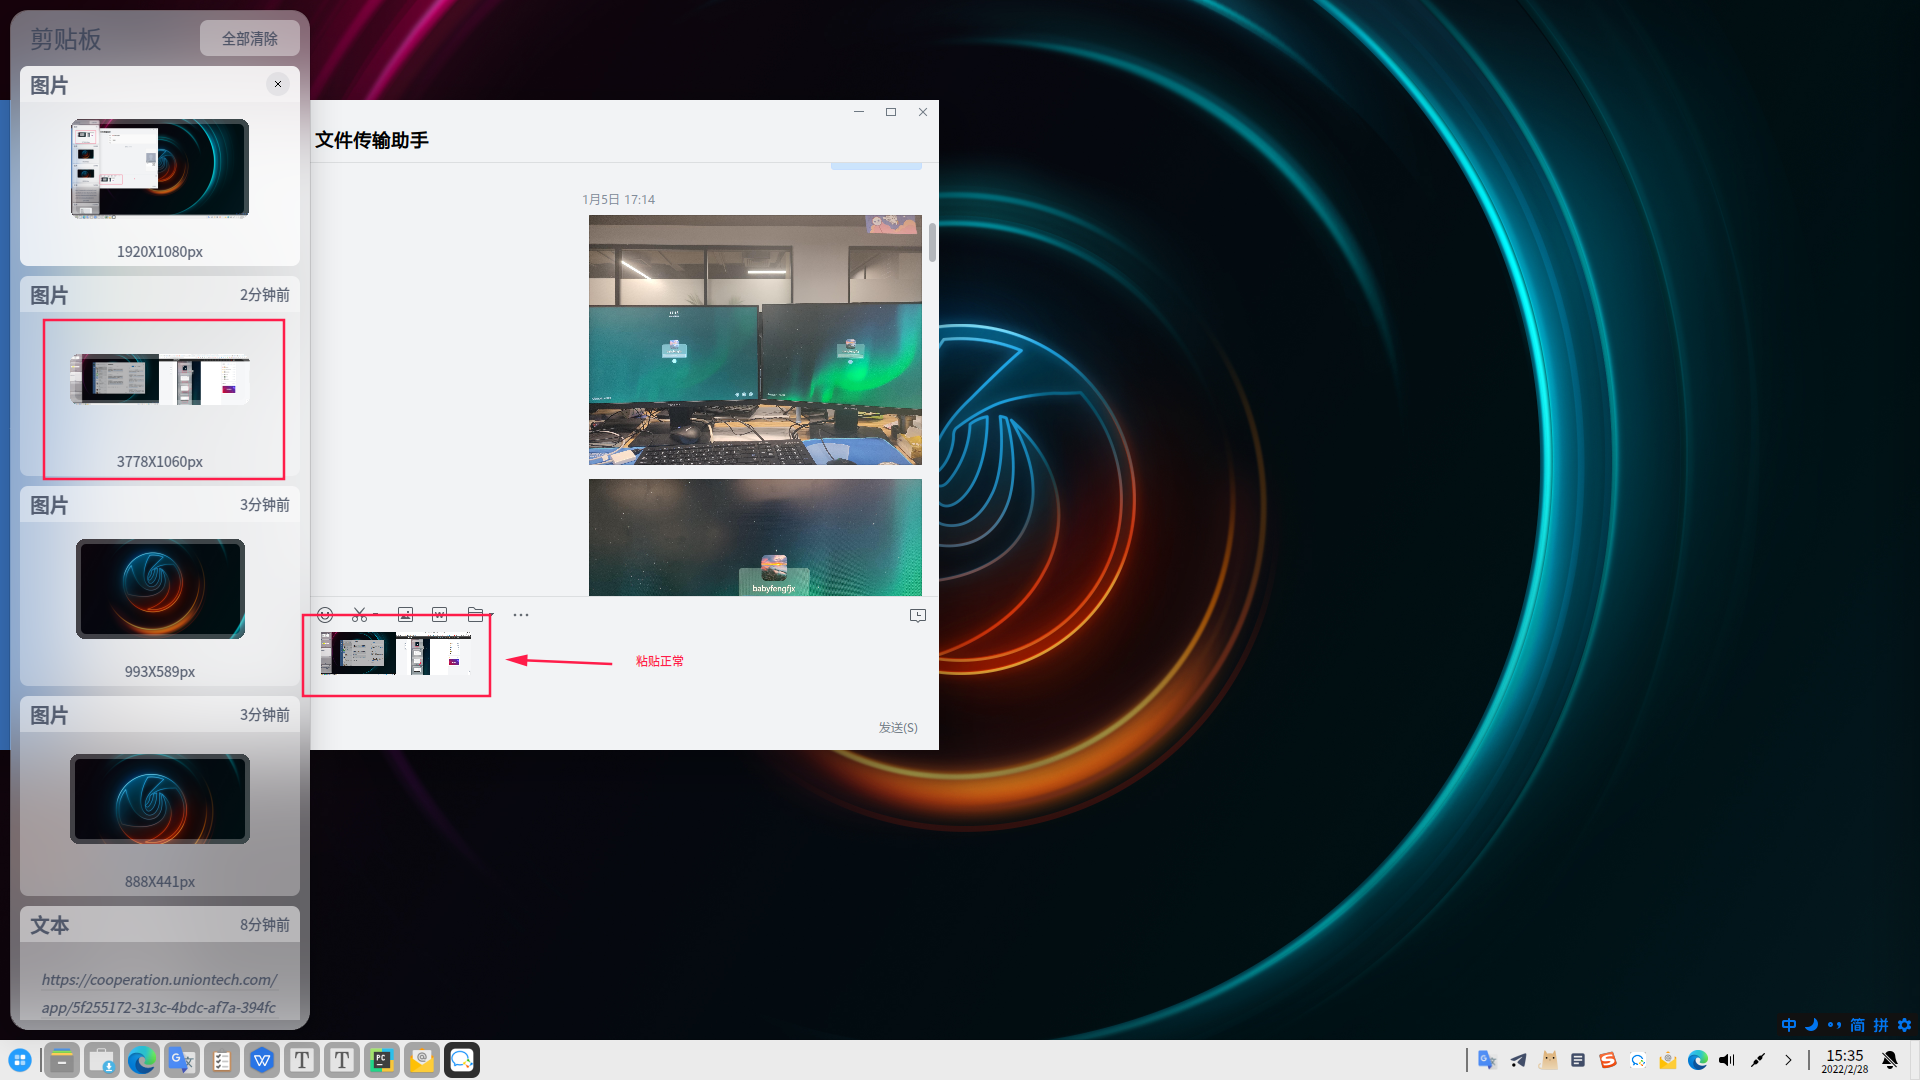Open the chat history icon
Image resolution: width=1920 pixels, height=1080 pixels.
click(917, 616)
